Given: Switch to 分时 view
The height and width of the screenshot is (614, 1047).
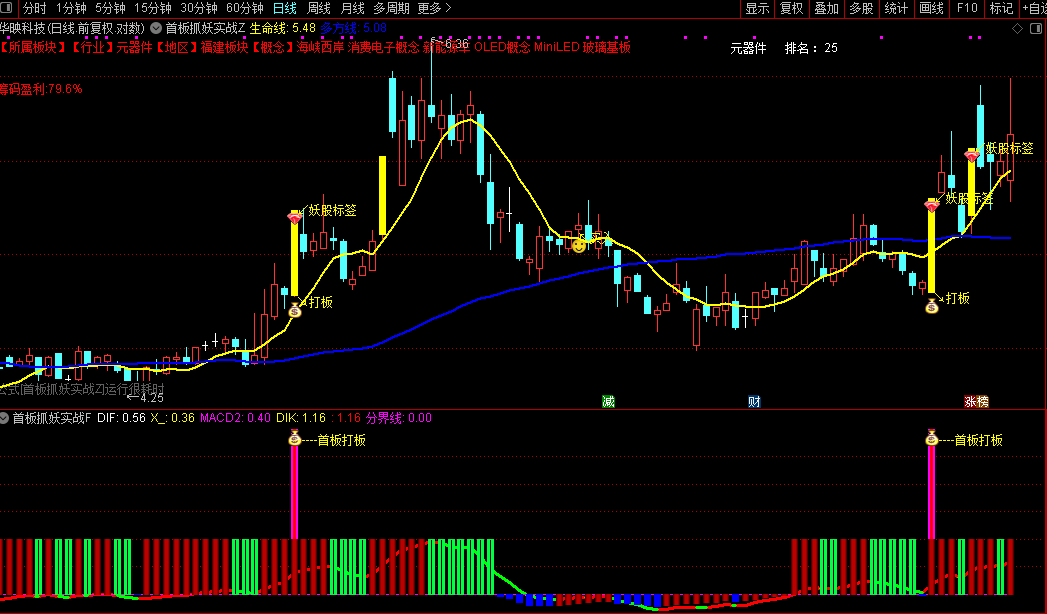Looking at the screenshot, I should point(35,8).
